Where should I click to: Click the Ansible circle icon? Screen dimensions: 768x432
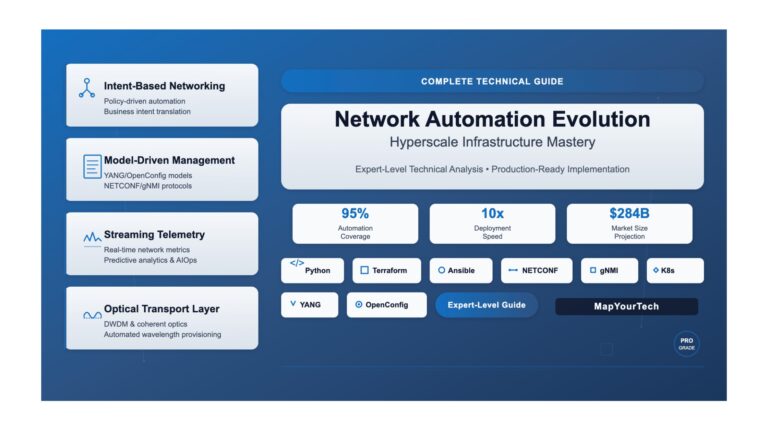pos(442,271)
